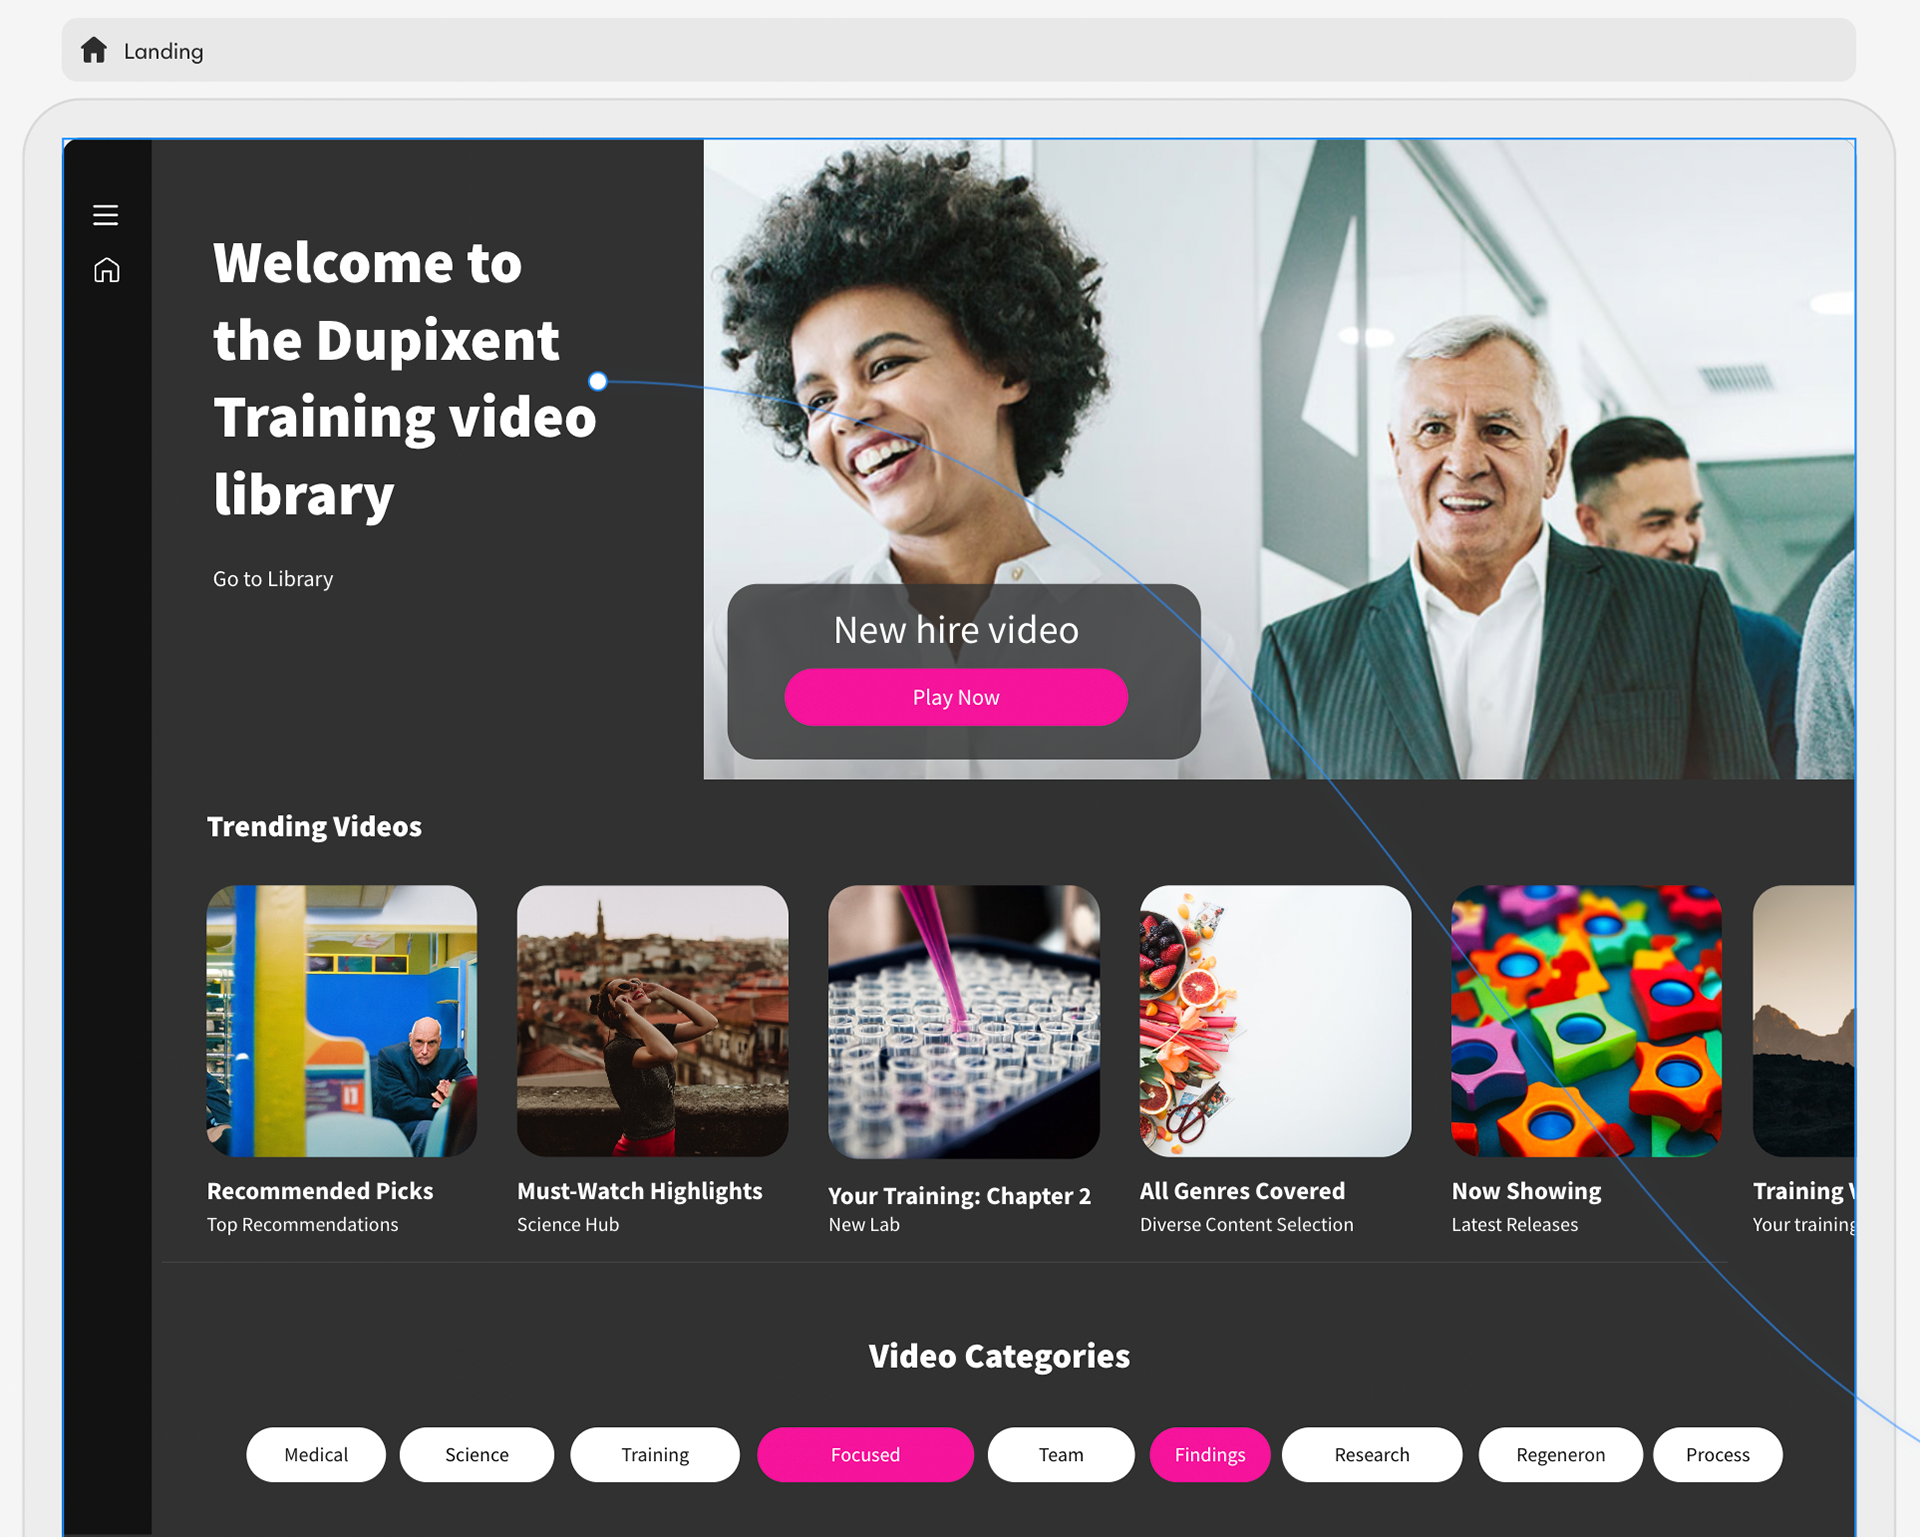This screenshot has height=1537, width=1920.
Task: Select the Science category chip
Action: point(477,1454)
